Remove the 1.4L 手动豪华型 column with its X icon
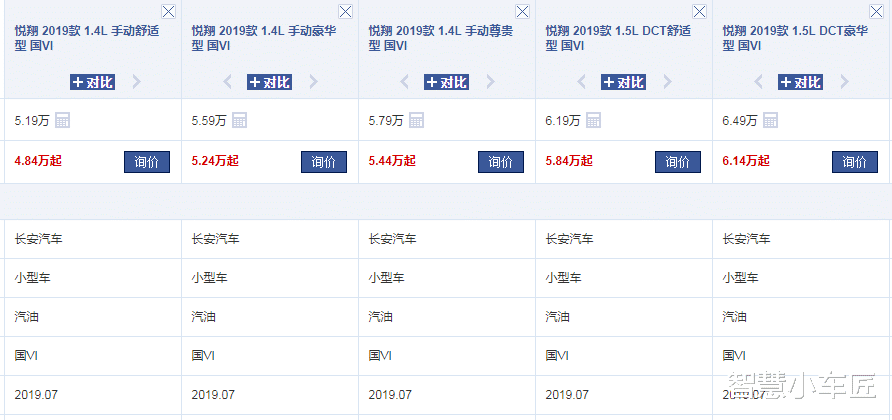892x420 pixels. (345, 11)
